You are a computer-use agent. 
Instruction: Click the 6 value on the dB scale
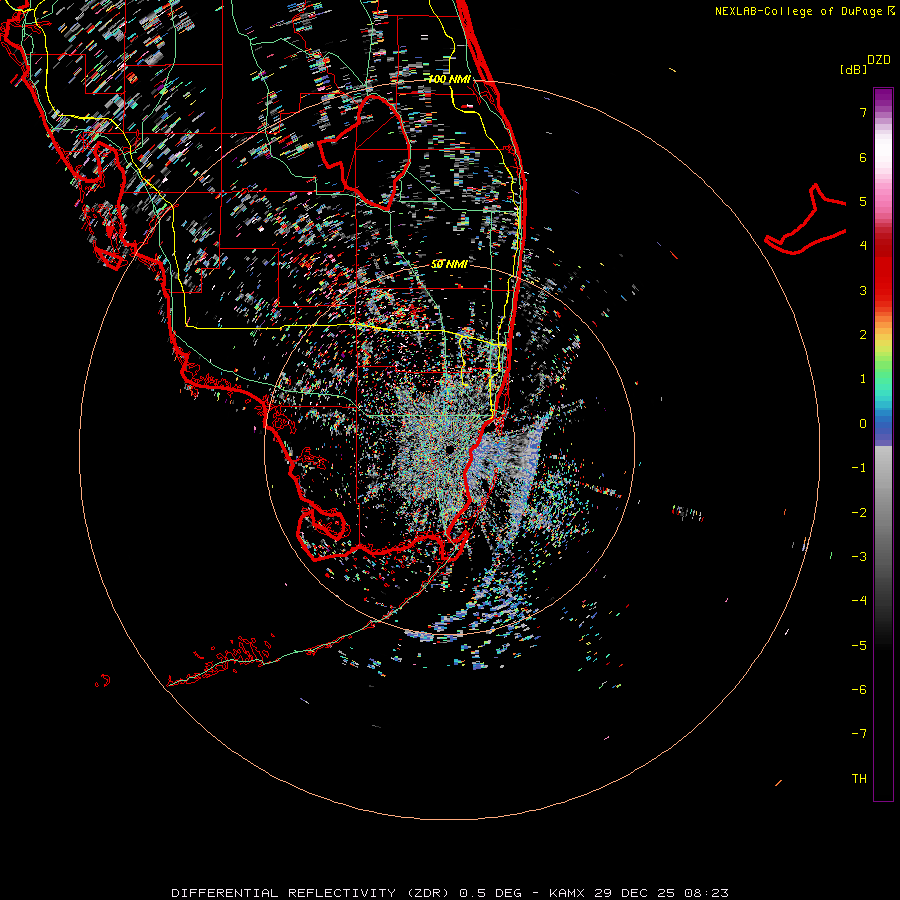pyautogui.click(x=863, y=157)
